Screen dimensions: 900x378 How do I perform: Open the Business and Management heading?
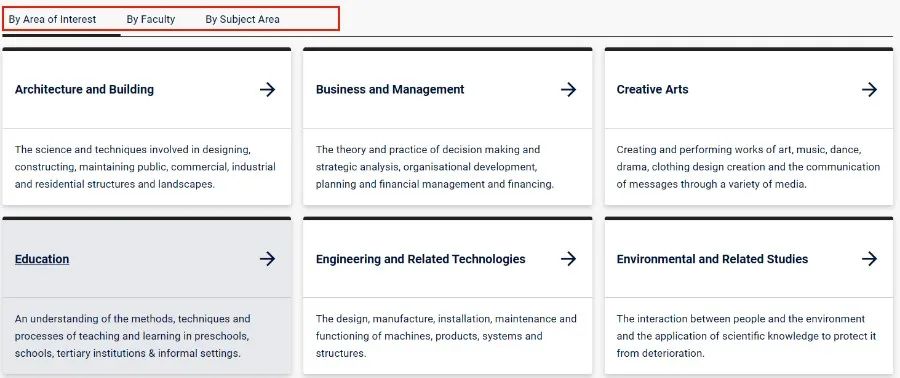point(390,89)
